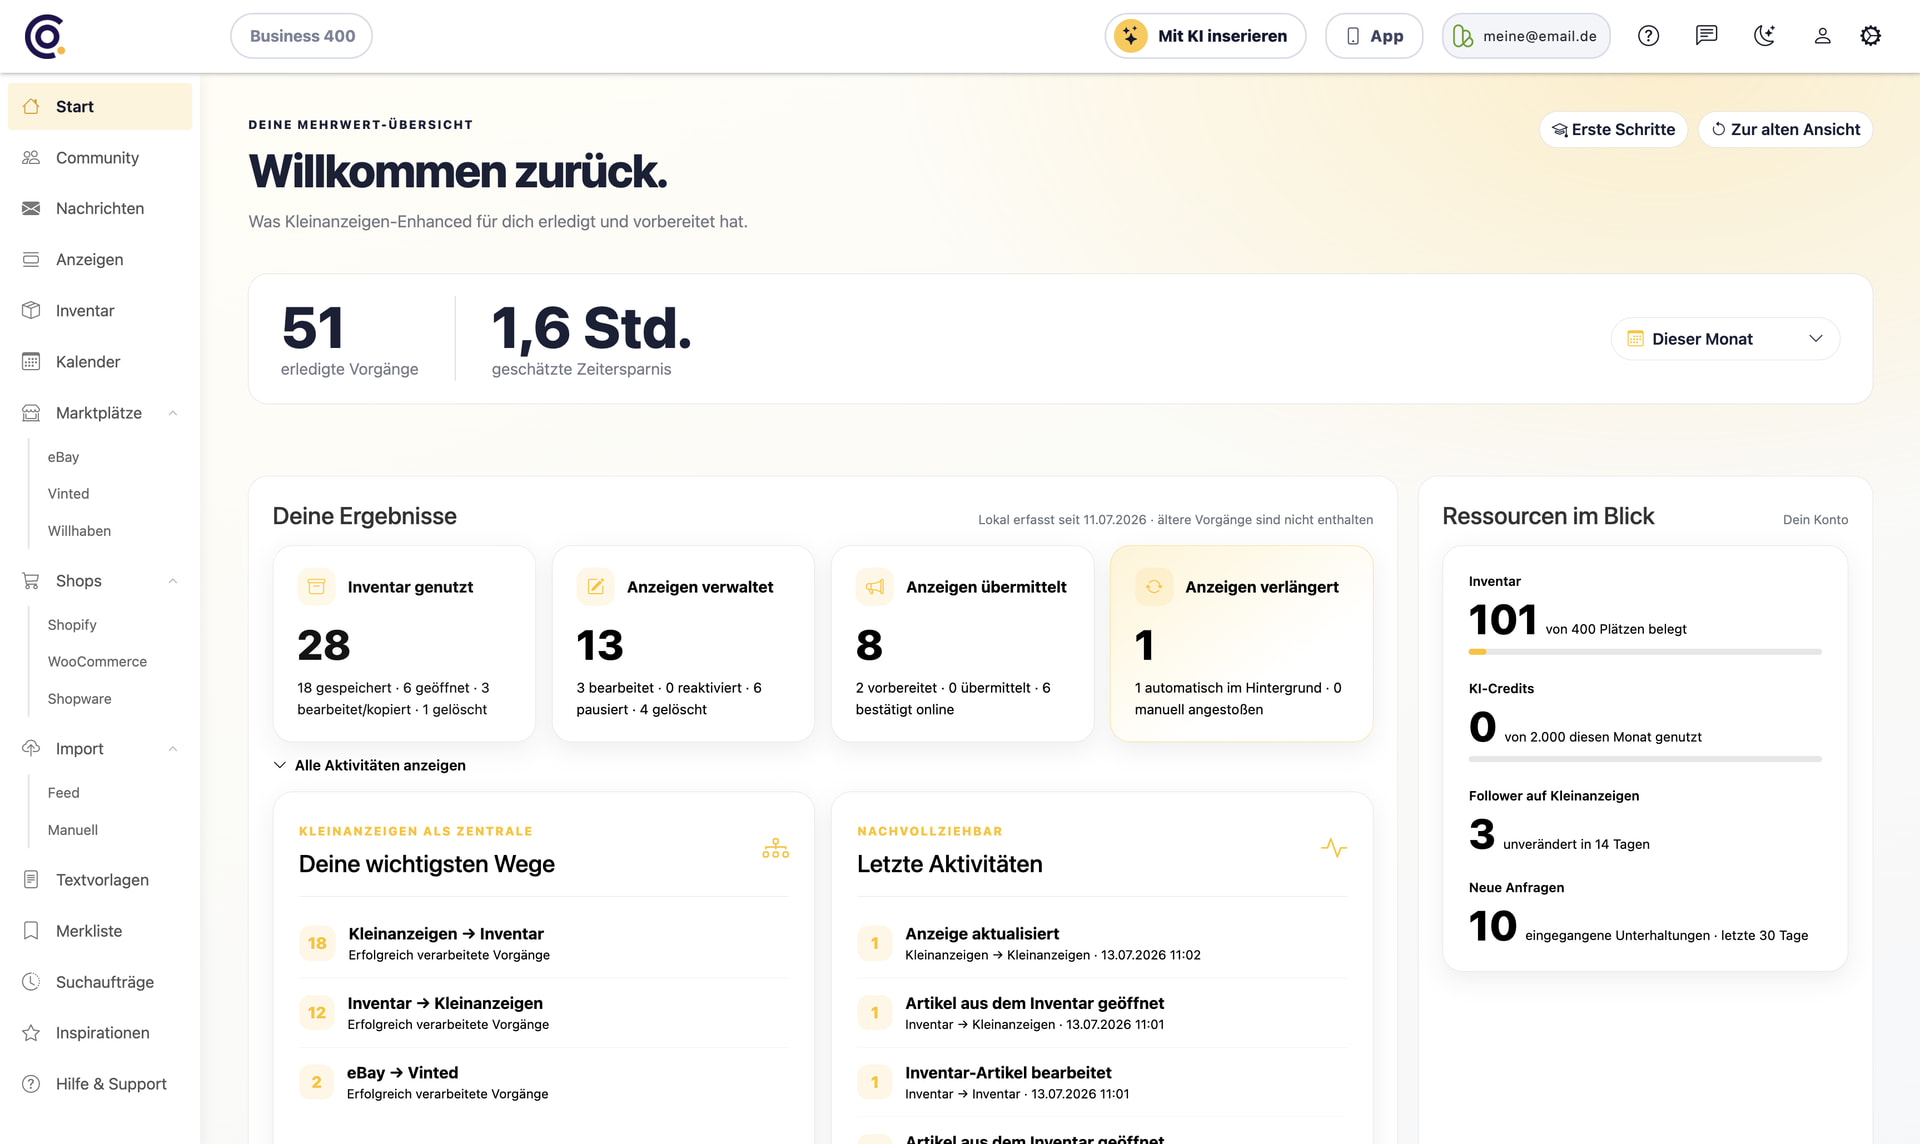1920x1144 pixels.
Task: Open settings gear icon
Action: pos(1870,36)
